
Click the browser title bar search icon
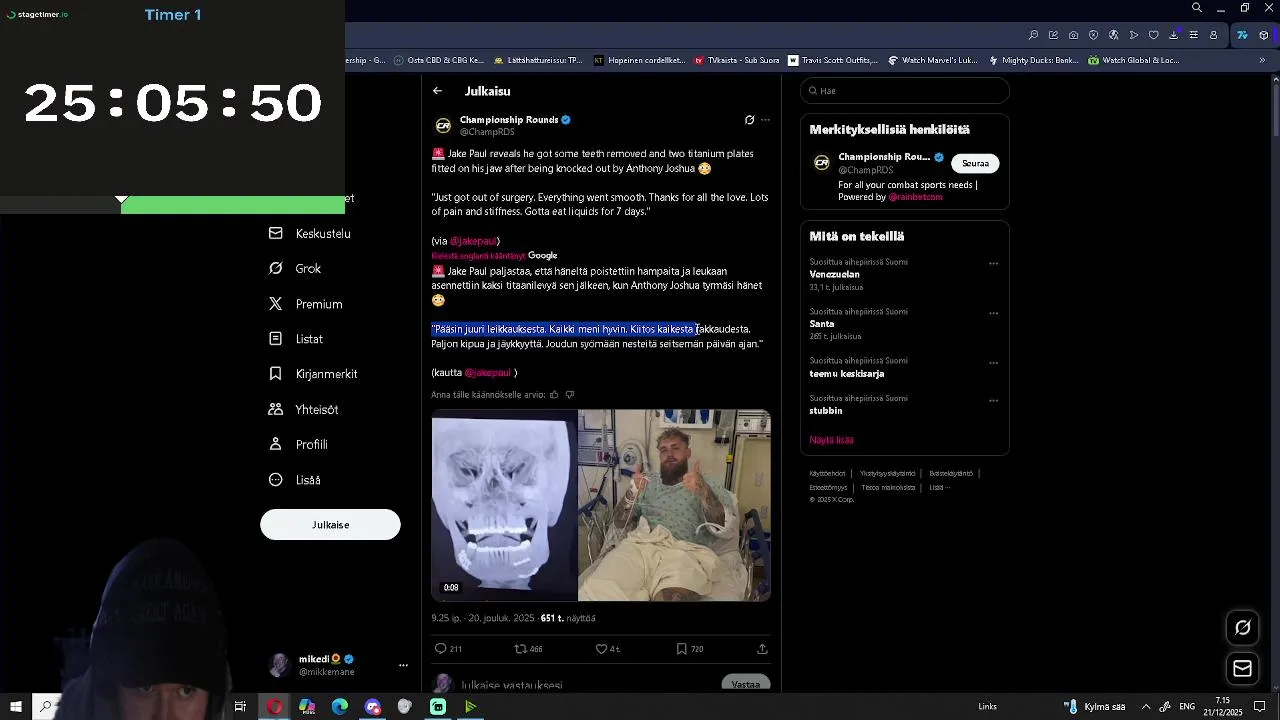tap(1196, 8)
